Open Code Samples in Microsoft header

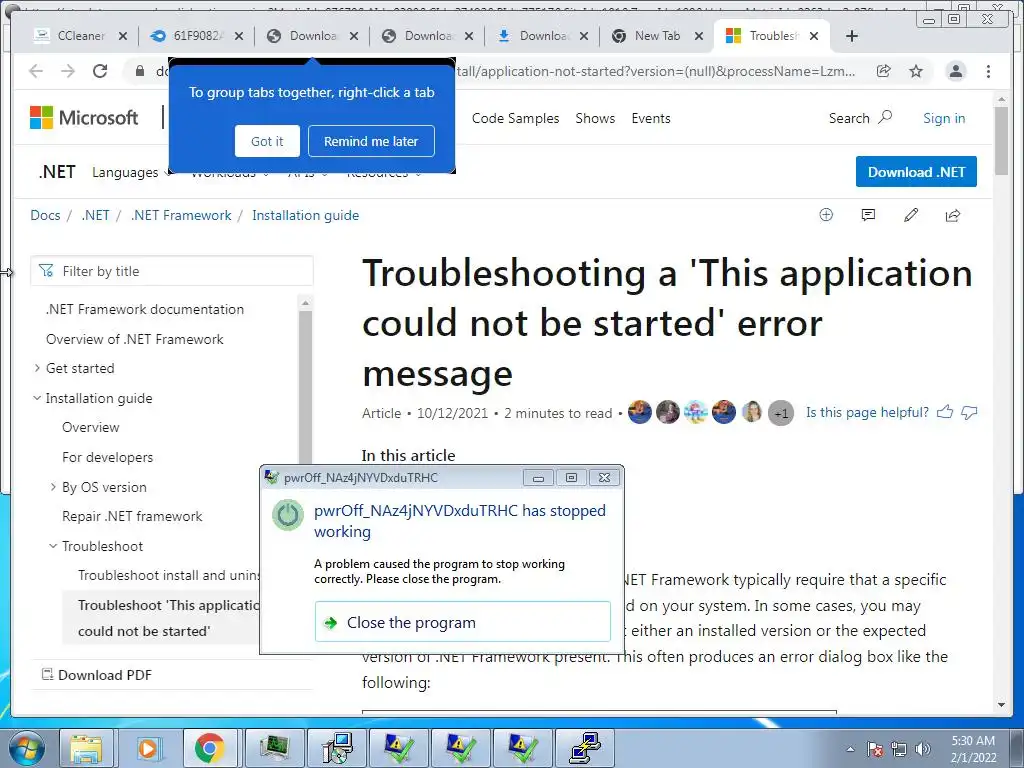click(x=515, y=118)
